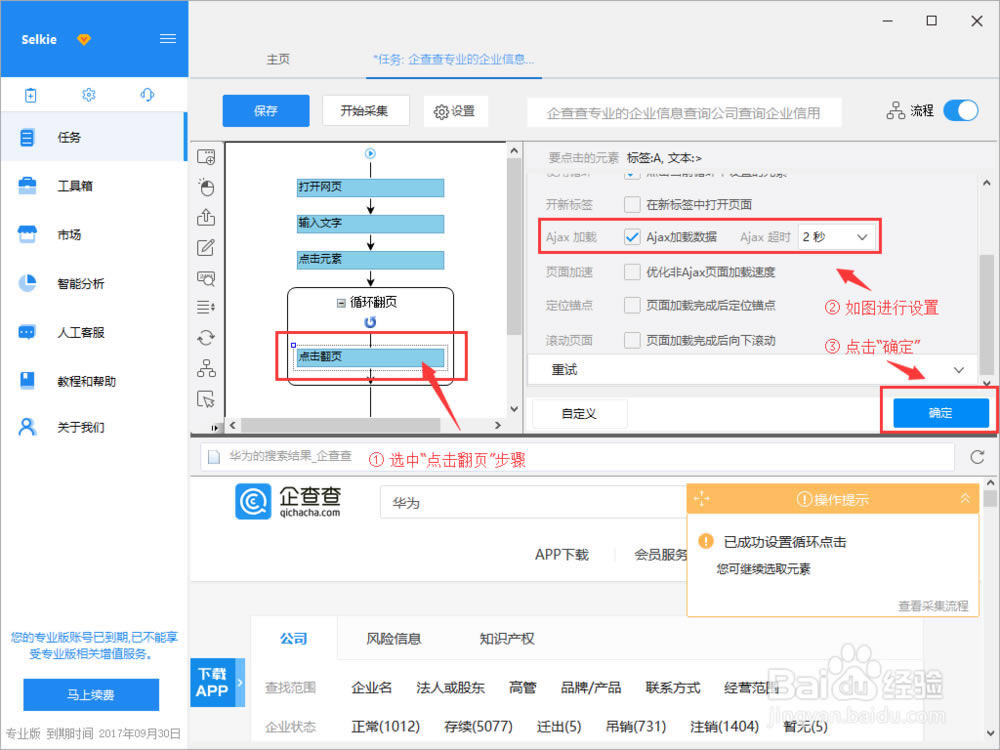Enable 在新标签中打开页面 checkbox

632,204
